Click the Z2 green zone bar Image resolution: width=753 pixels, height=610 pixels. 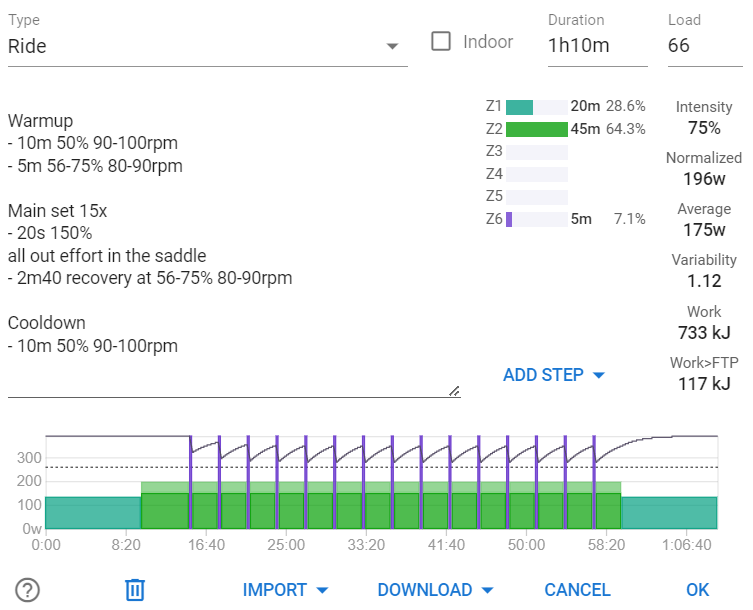tap(537, 129)
